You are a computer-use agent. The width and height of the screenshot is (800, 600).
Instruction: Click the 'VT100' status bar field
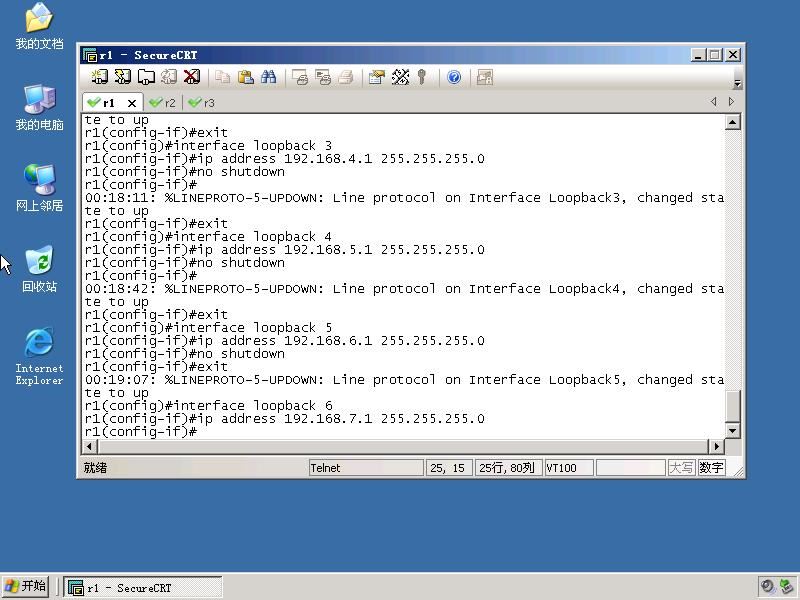(569, 468)
